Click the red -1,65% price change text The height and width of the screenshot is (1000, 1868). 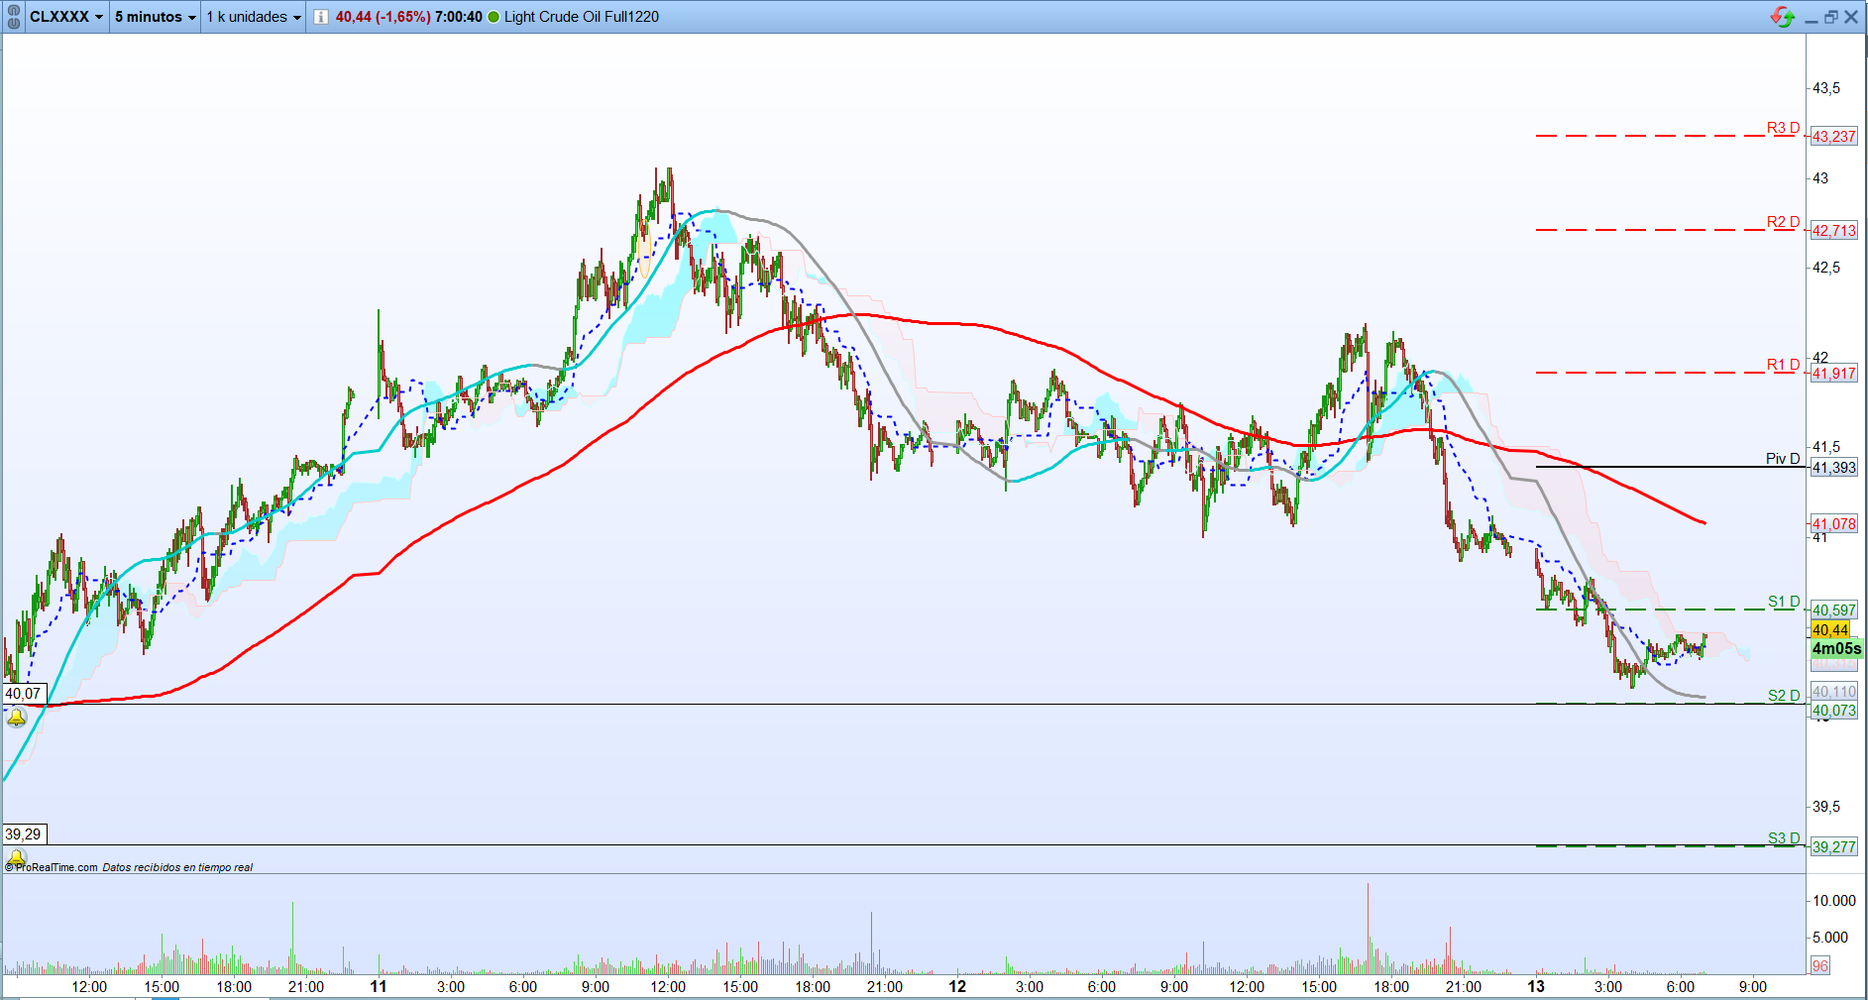pyautogui.click(x=403, y=17)
